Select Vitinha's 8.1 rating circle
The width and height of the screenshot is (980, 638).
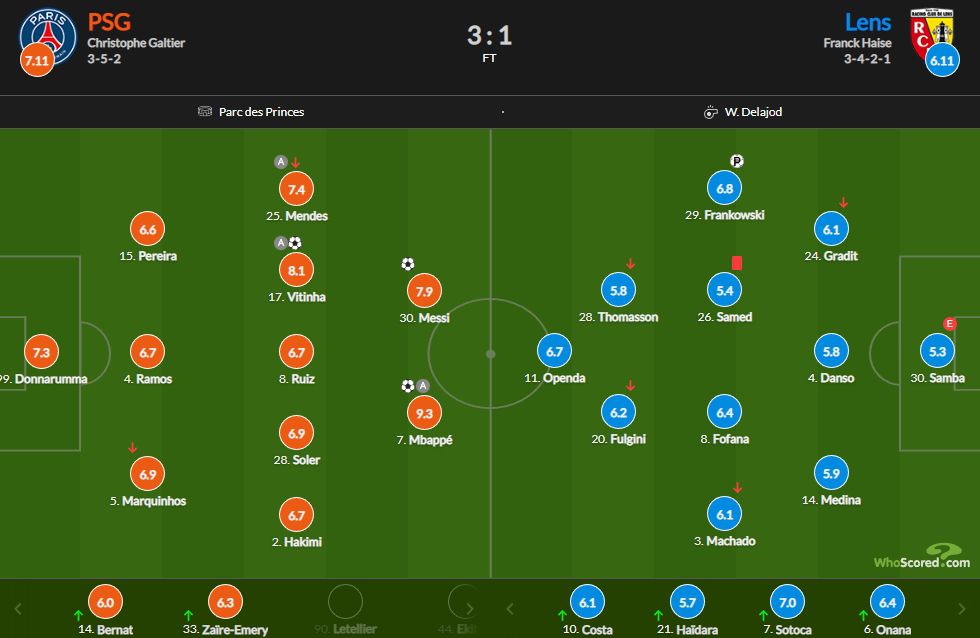pos(296,270)
